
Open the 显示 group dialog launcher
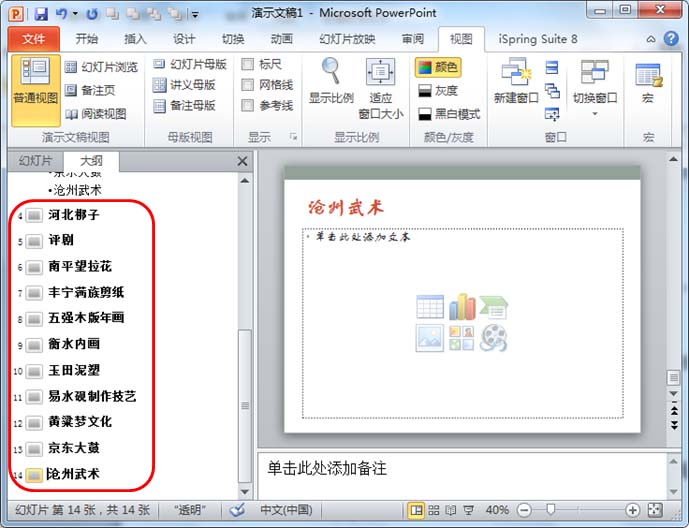(x=294, y=137)
